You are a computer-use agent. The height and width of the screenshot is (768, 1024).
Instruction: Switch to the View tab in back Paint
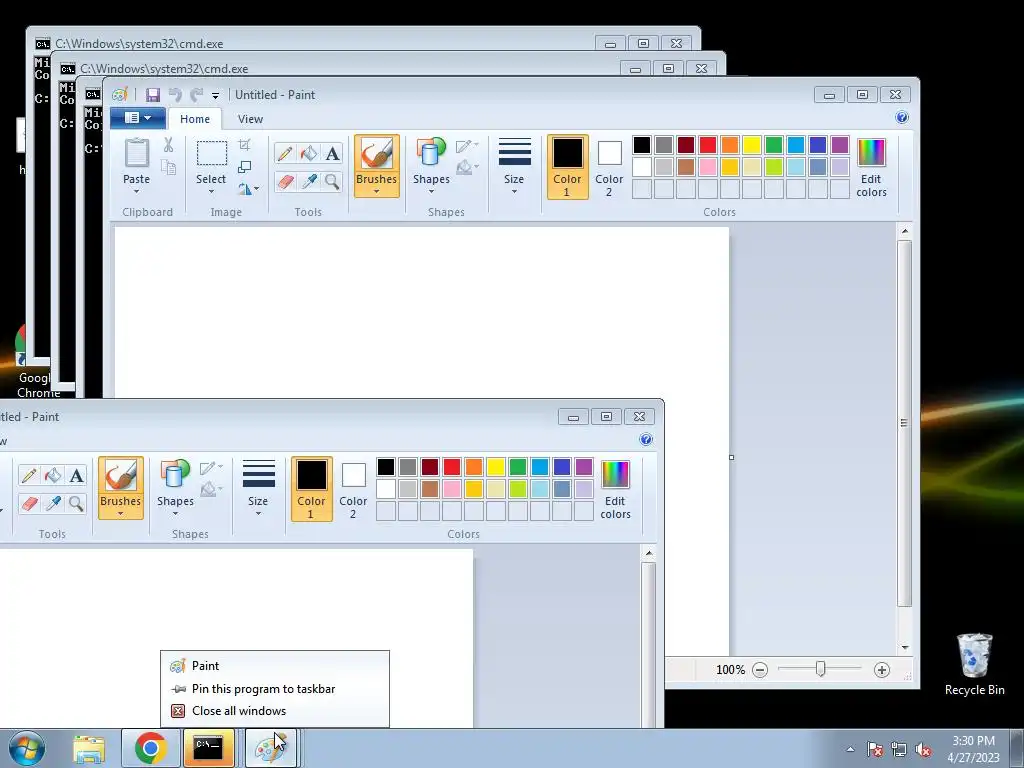(x=250, y=119)
